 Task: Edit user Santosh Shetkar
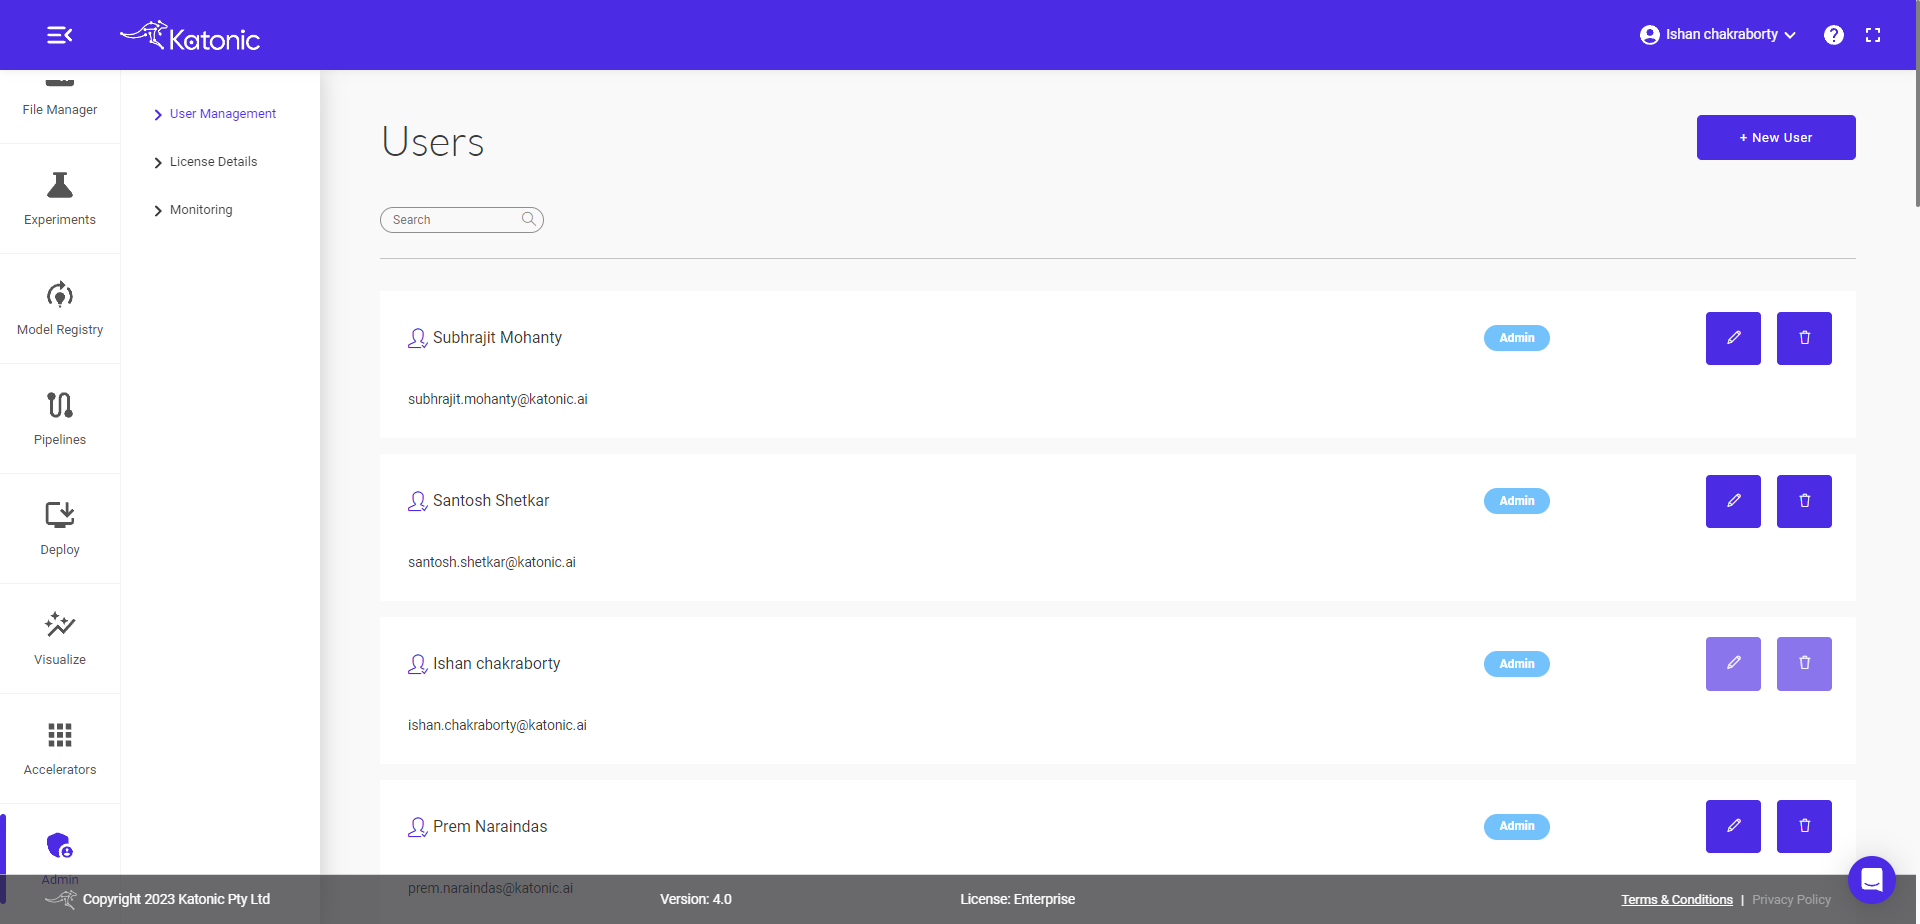[1733, 501]
